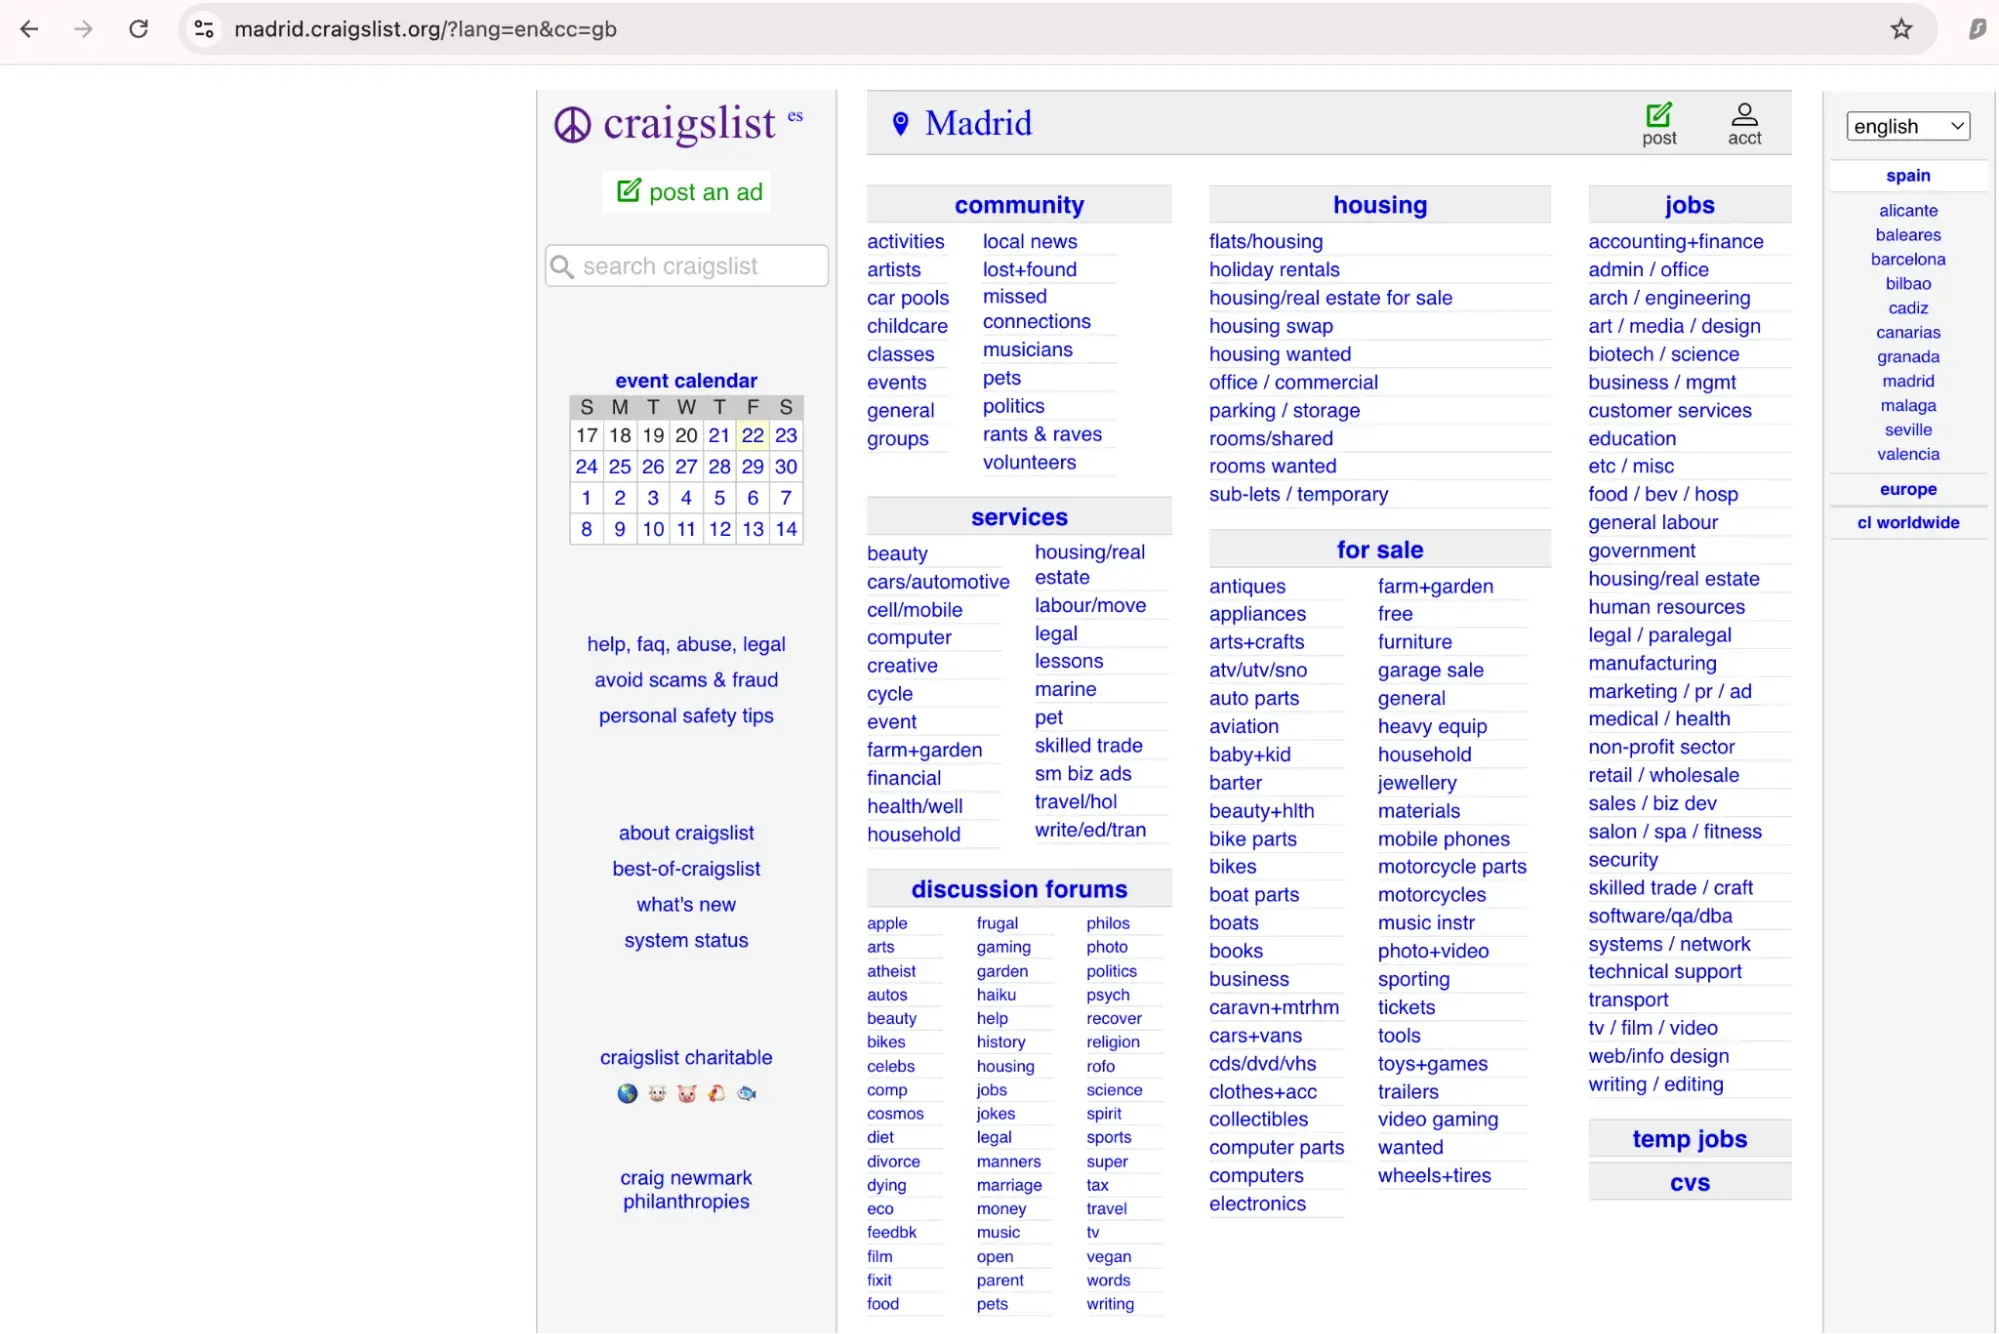This screenshot has width=1999, height=1334.
Task: Click the browser forward arrow
Action: pos(83,29)
